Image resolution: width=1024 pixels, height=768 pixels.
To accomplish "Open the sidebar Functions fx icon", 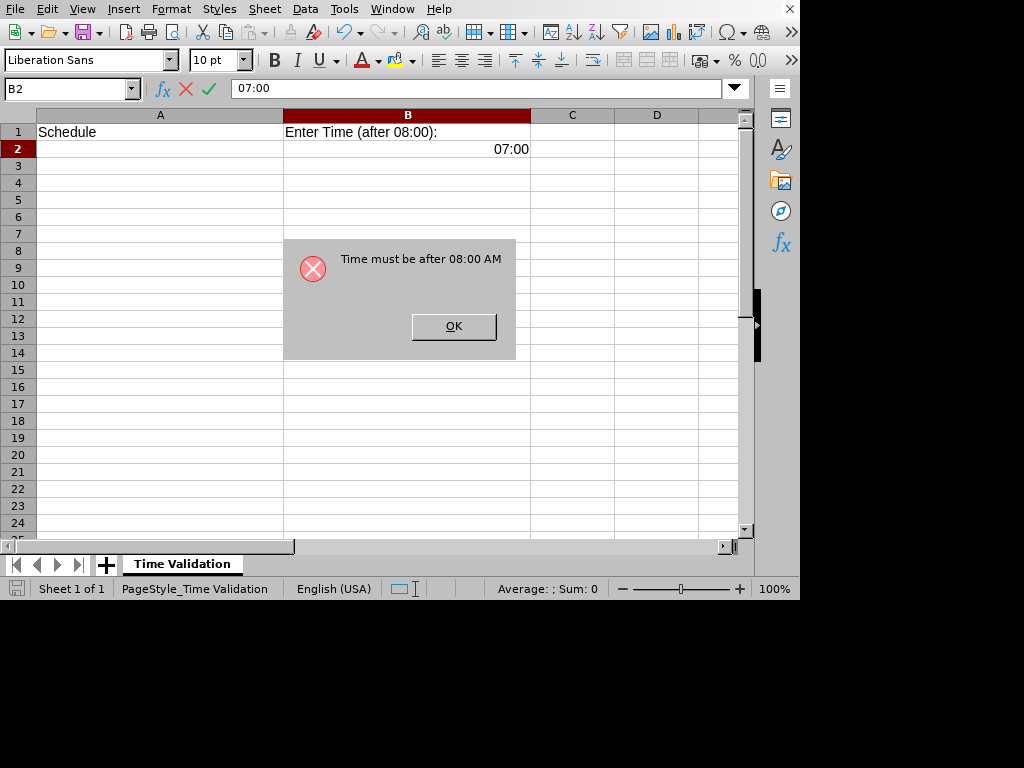I will [781, 243].
